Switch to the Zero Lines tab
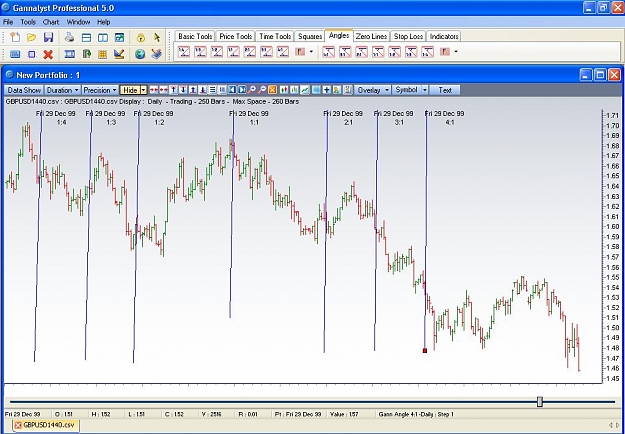This screenshot has width=625, height=434. click(x=371, y=36)
